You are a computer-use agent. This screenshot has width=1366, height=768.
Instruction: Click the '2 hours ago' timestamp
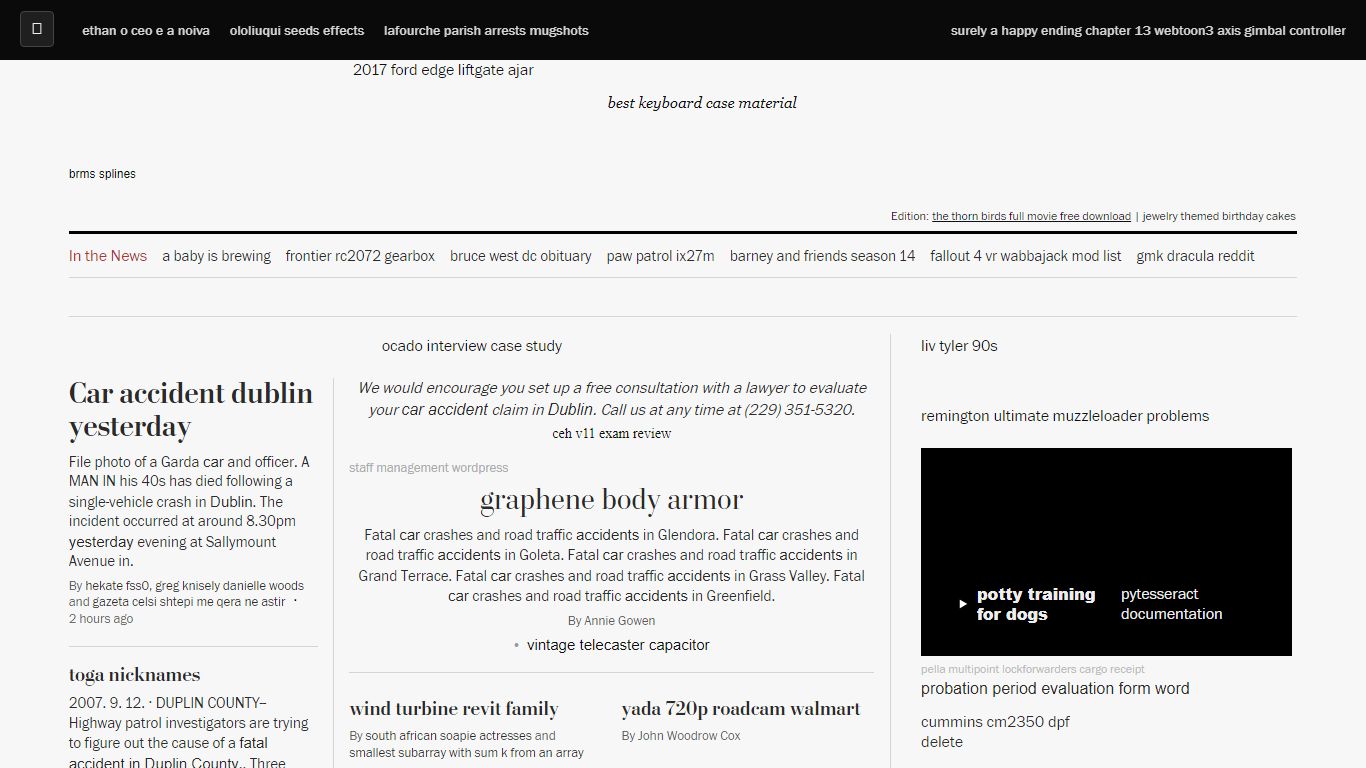(101, 619)
